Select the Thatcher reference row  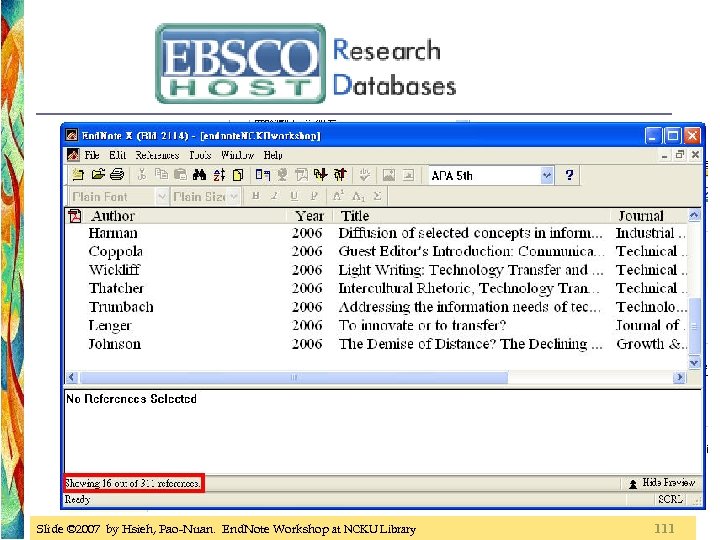pos(377,288)
